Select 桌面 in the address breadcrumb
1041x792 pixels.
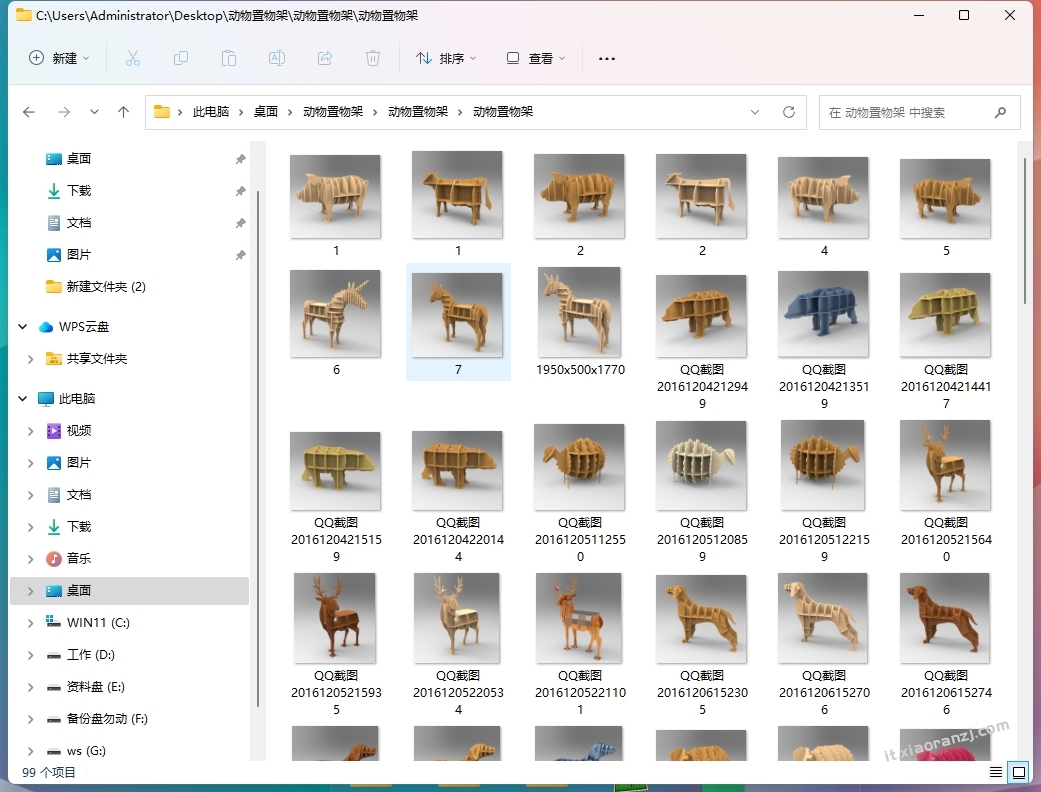266,112
